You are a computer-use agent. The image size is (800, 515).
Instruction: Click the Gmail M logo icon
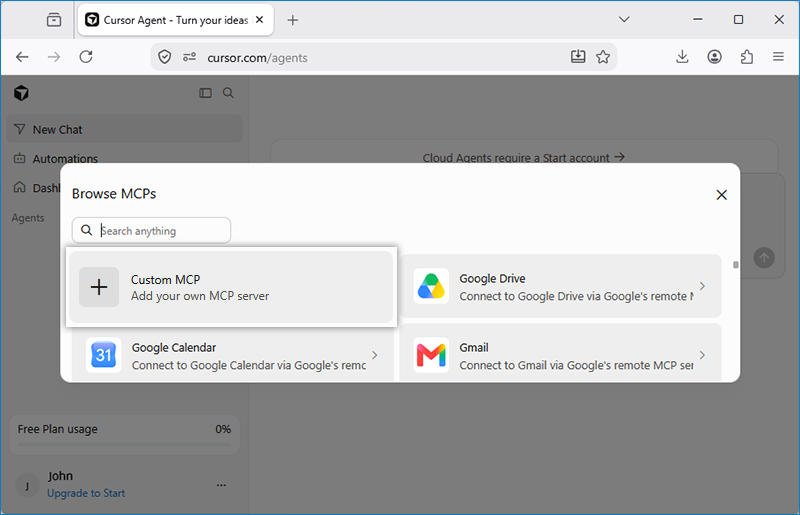[x=431, y=355]
